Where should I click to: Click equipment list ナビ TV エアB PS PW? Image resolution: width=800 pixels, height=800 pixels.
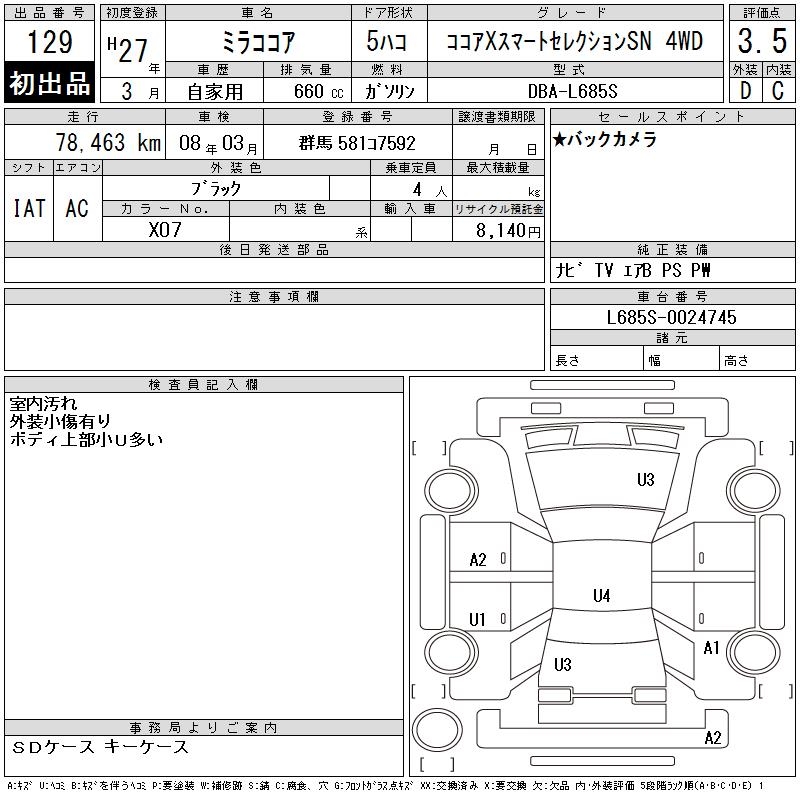tap(632, 270)
